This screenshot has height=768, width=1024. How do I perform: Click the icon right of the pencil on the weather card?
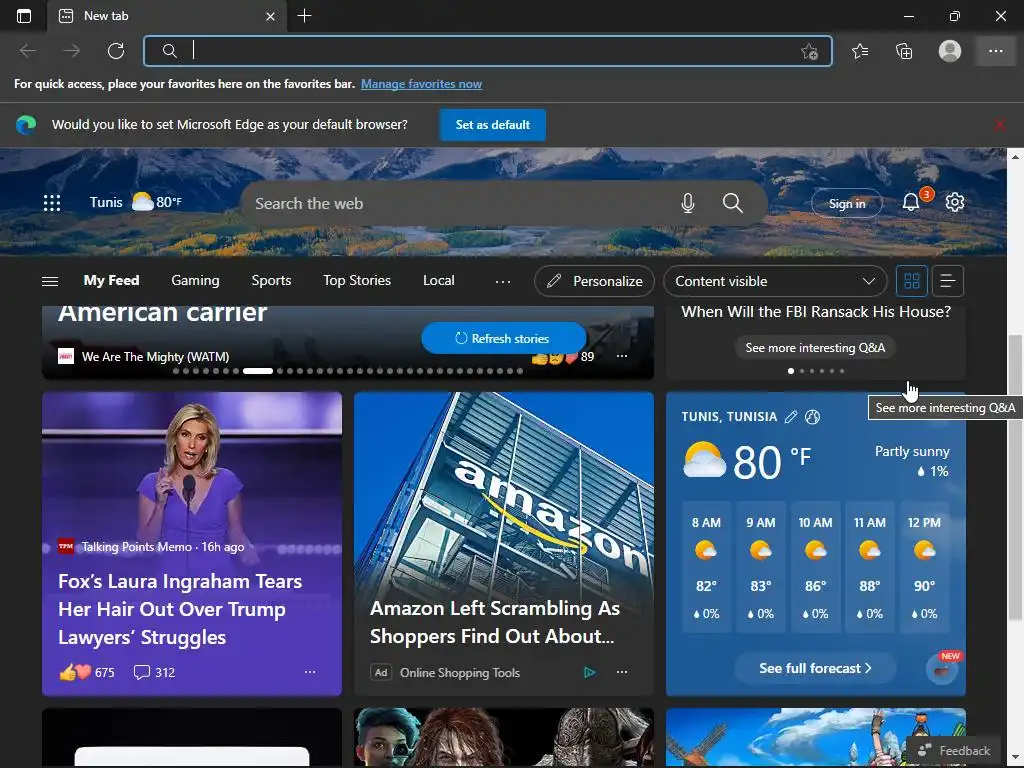(x=812, y=417)
